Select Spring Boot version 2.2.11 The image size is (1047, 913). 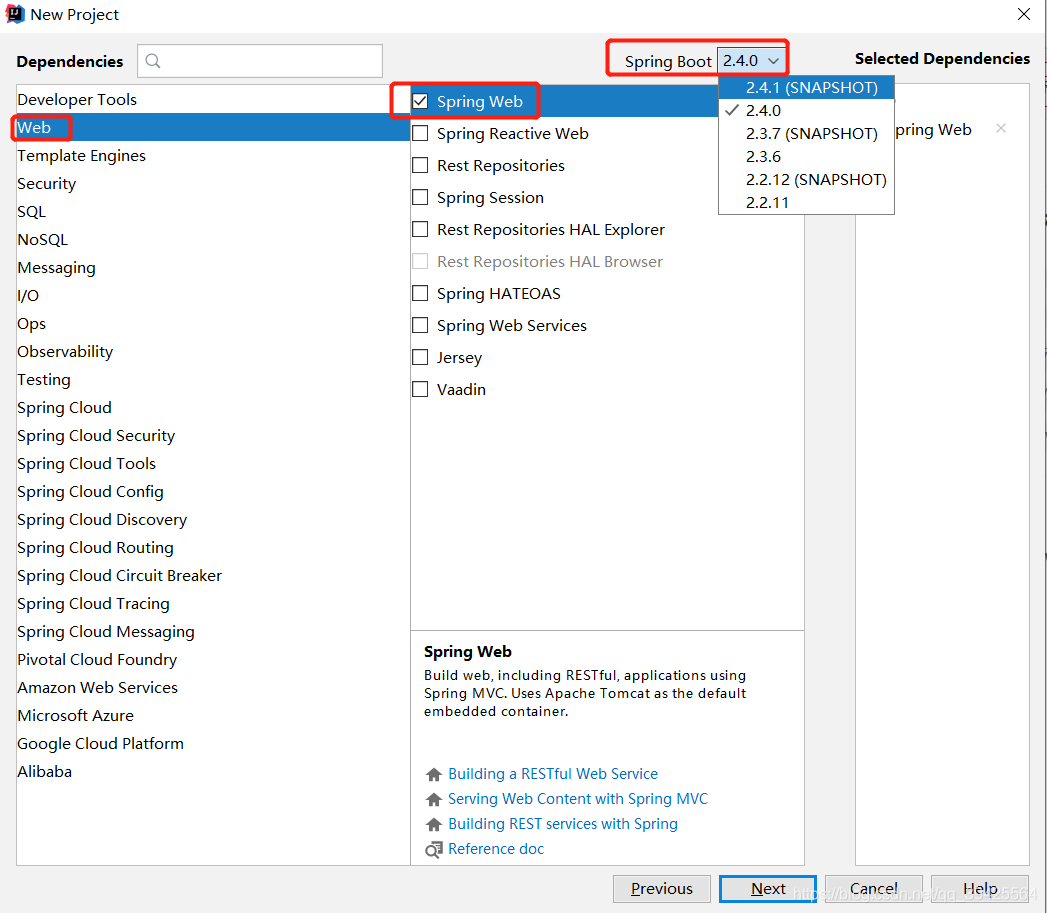click(807, 203)
